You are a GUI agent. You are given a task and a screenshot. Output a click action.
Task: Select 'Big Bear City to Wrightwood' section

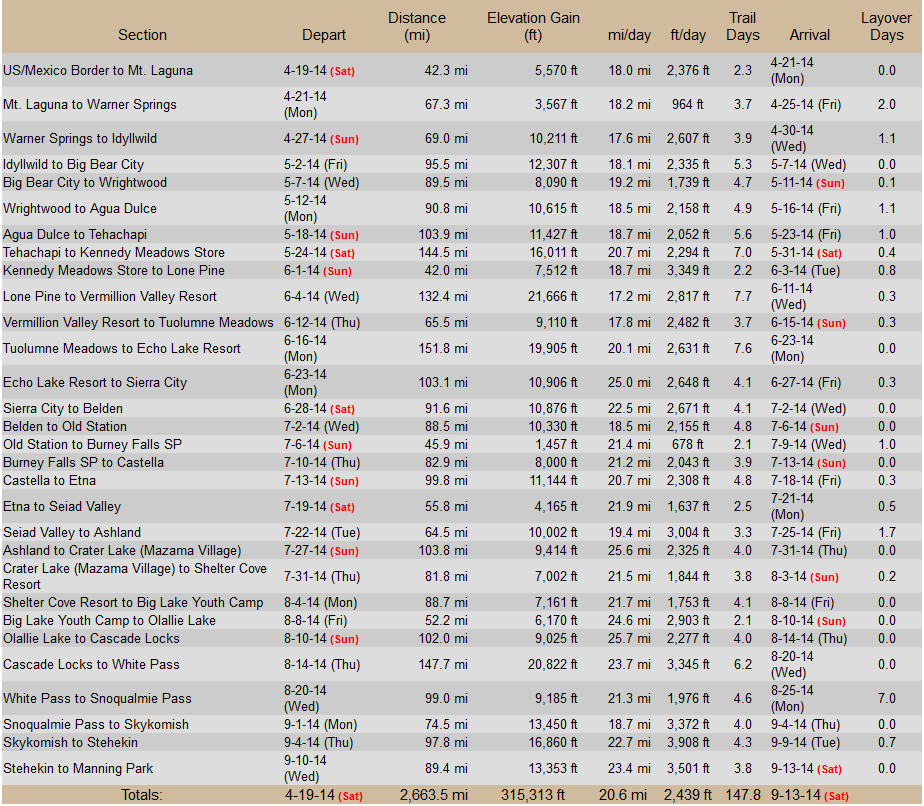point(85,183)
